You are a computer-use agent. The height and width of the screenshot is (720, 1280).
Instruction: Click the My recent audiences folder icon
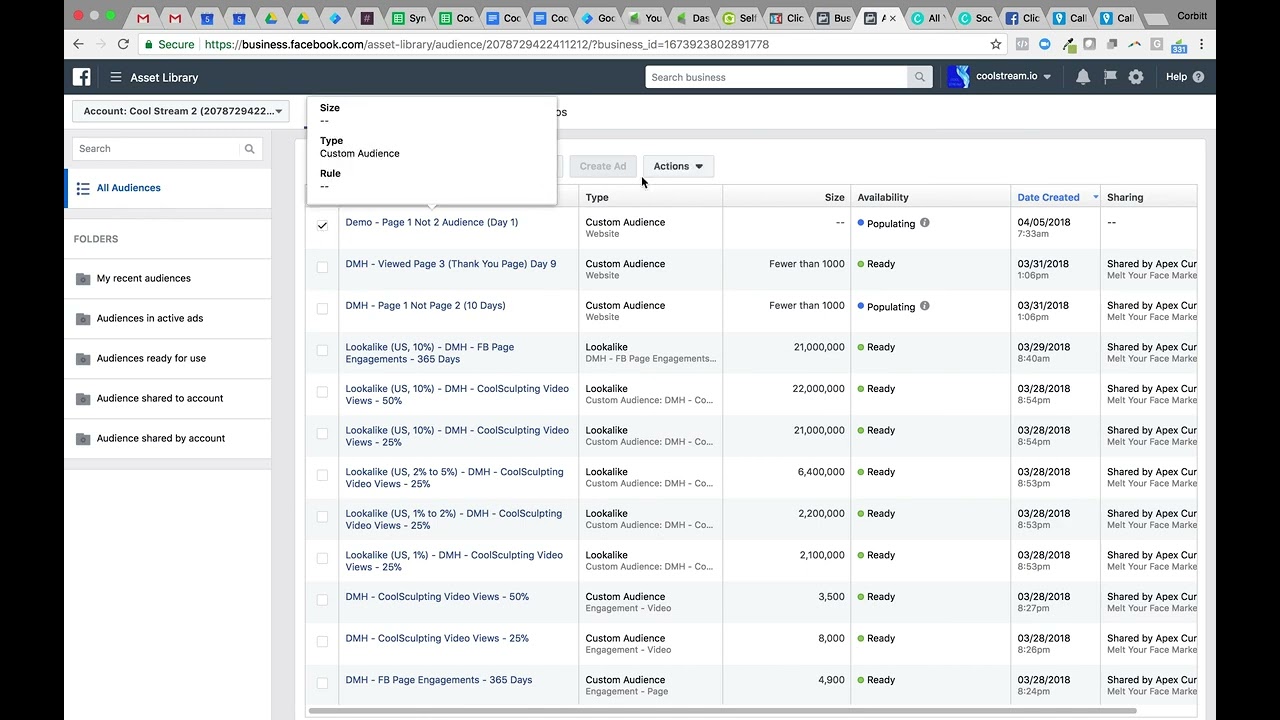(x=83, y=279)
